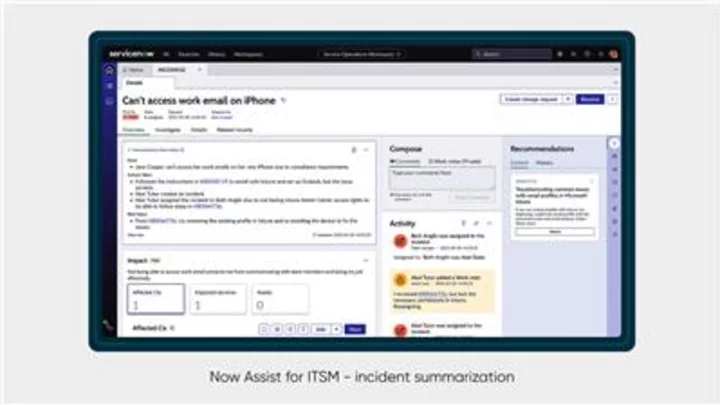
Task: Open the Content tab in Recommendations
Action: click(519, 163)
